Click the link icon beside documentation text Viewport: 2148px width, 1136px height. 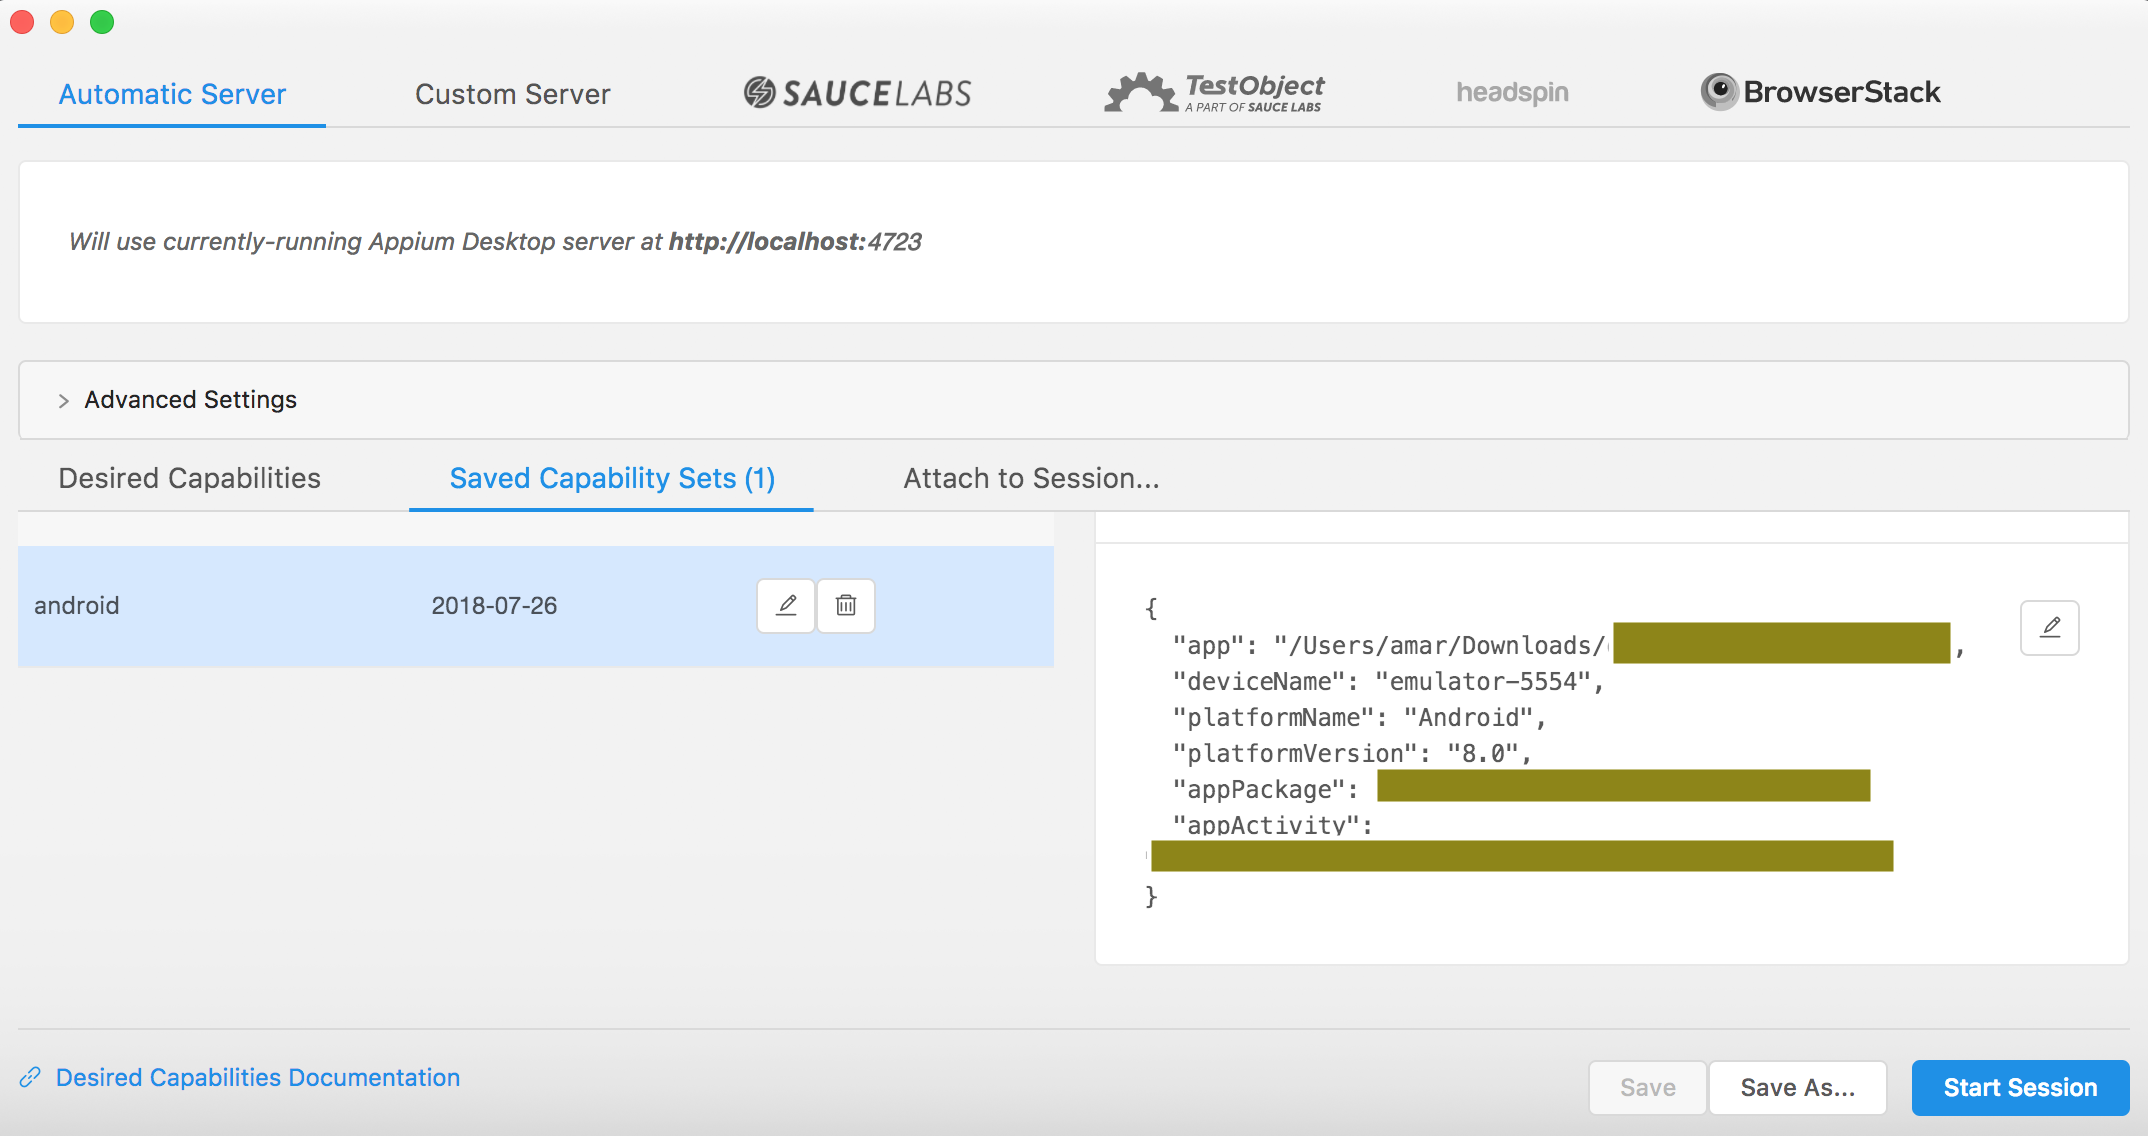point(33,1077)
